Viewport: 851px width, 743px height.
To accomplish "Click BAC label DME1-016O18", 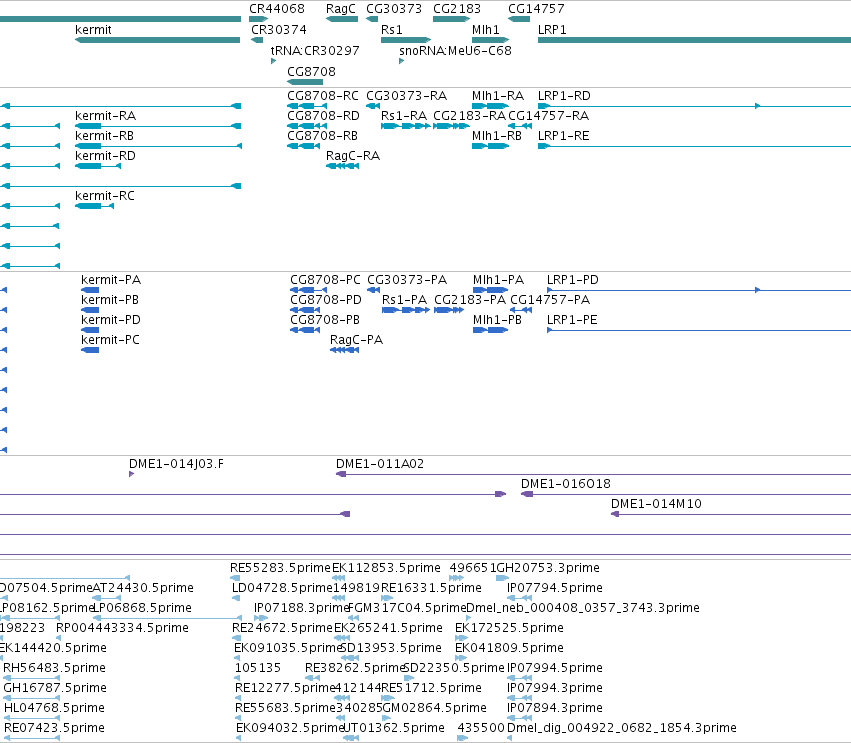I will pyautogui.click(x=566, y=484).
